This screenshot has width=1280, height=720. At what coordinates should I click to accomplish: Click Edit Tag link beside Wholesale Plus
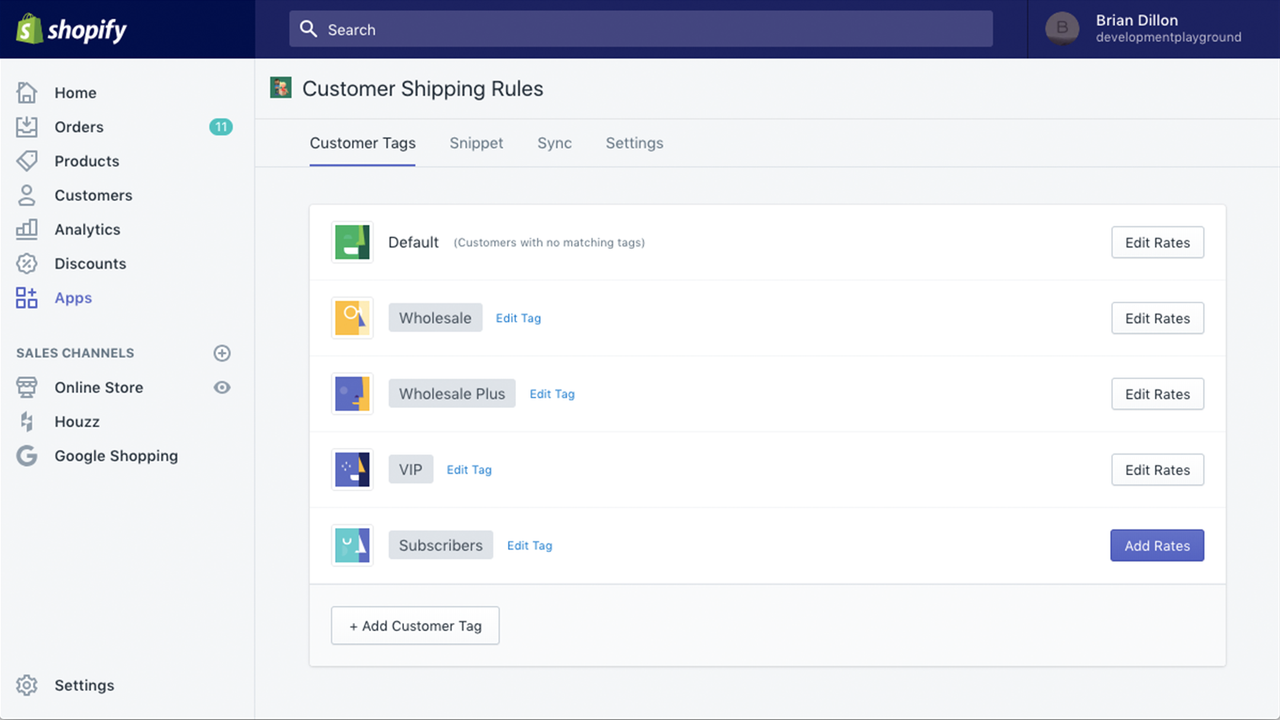[552, 394]
